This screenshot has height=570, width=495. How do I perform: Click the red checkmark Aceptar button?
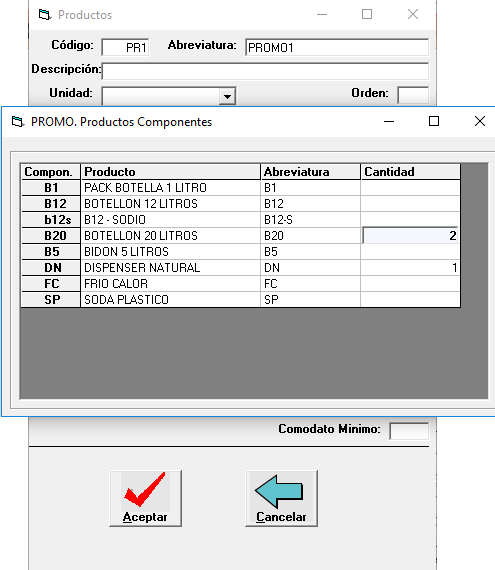coord(145,498)
